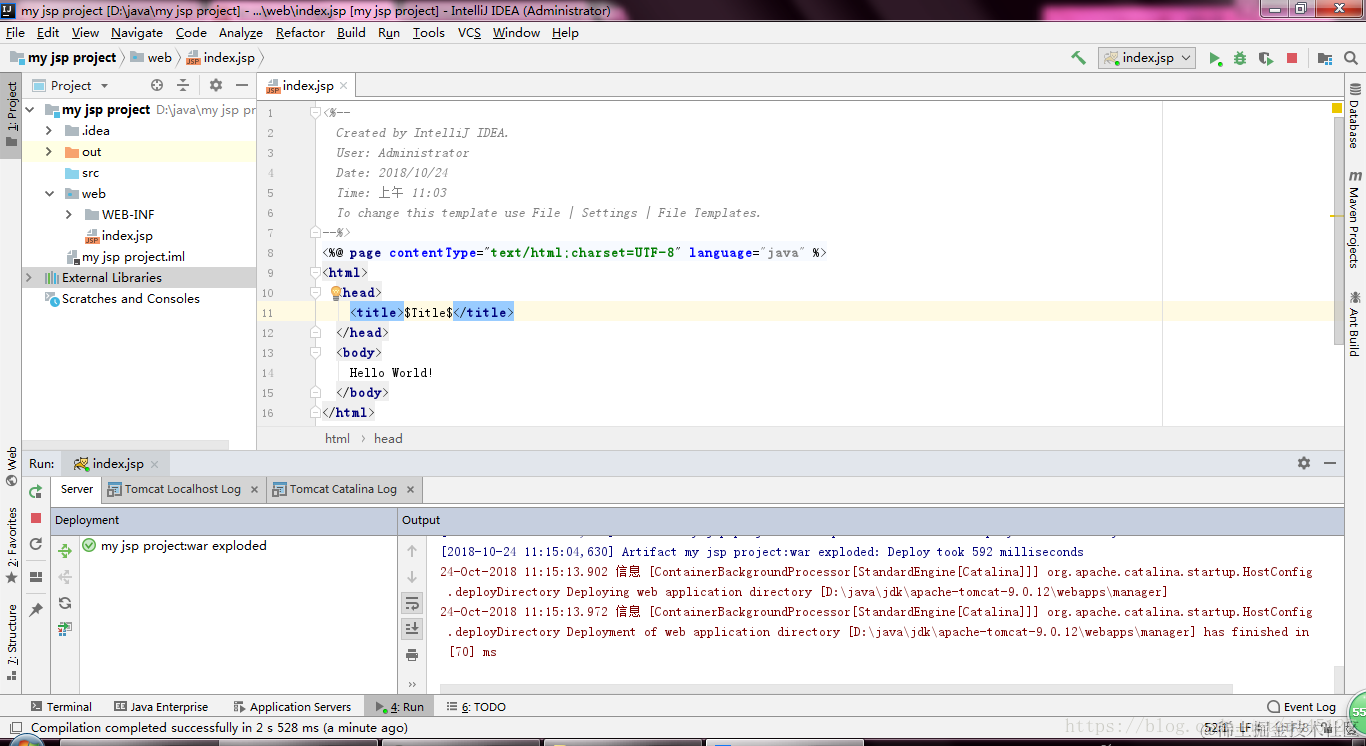The height and width of the screenshot is (746, 1366).
Task: Rerun the server in the Run panel
Action: point(36,491)
